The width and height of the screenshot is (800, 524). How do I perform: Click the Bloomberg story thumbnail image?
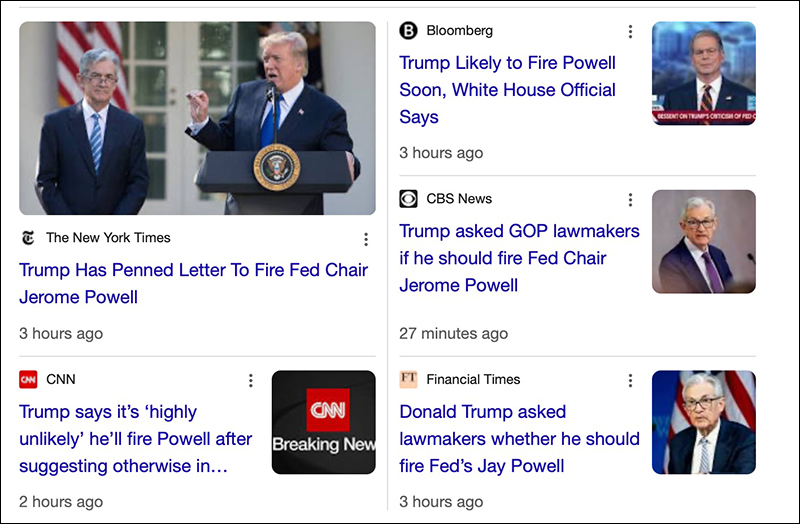(703, 73)
